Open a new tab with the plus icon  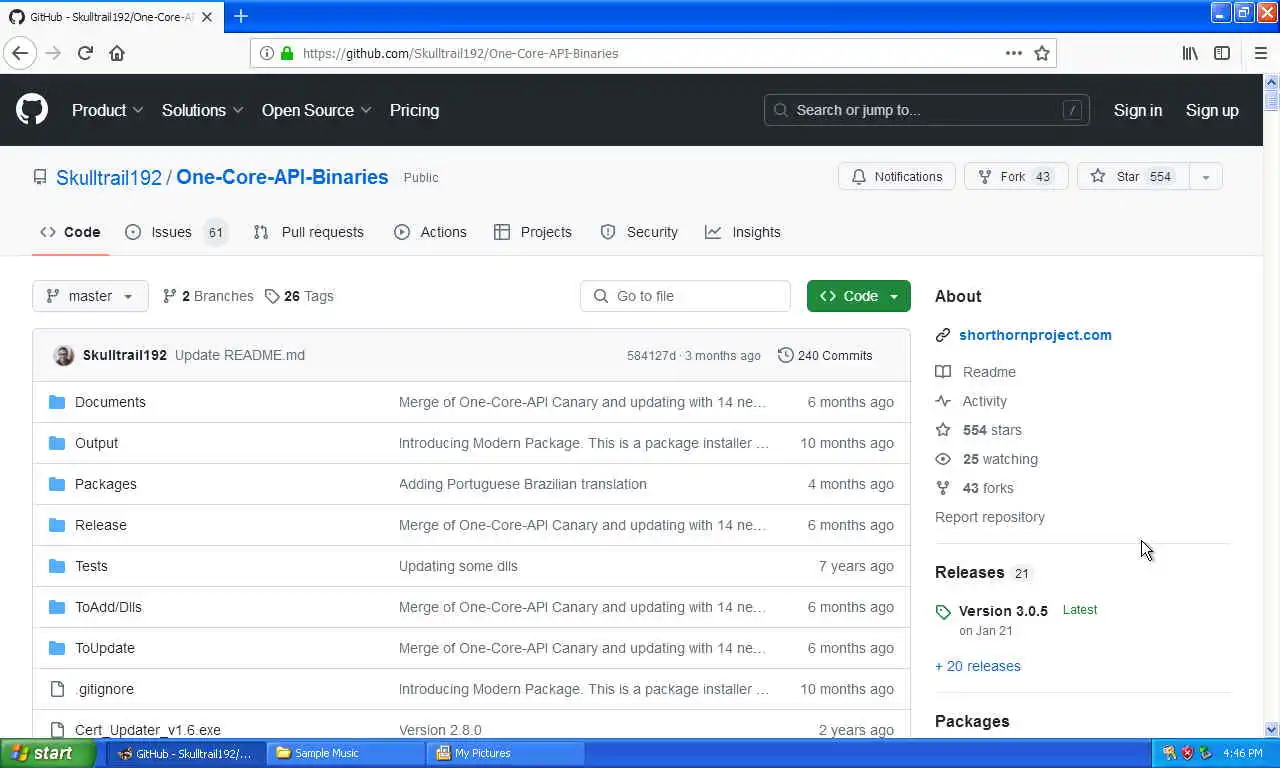(x=241, y=16)
